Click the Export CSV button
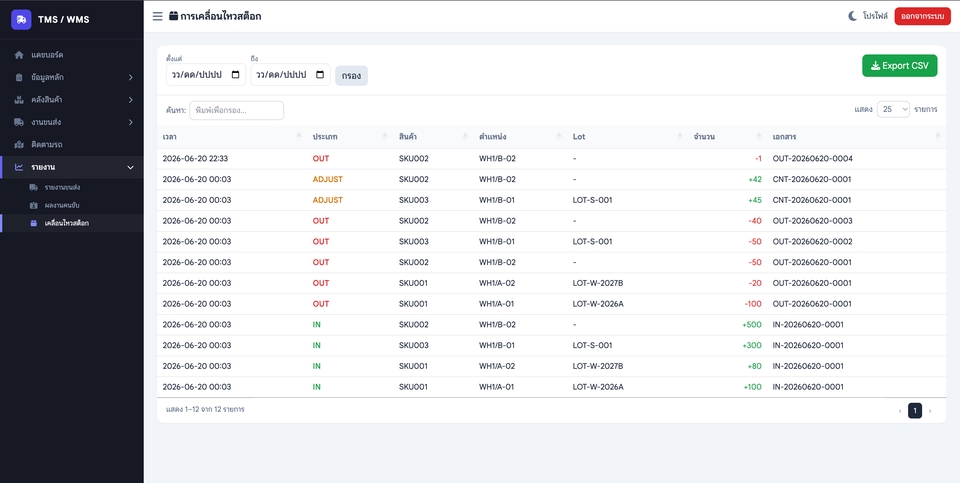960x483 pixels. 899,66
